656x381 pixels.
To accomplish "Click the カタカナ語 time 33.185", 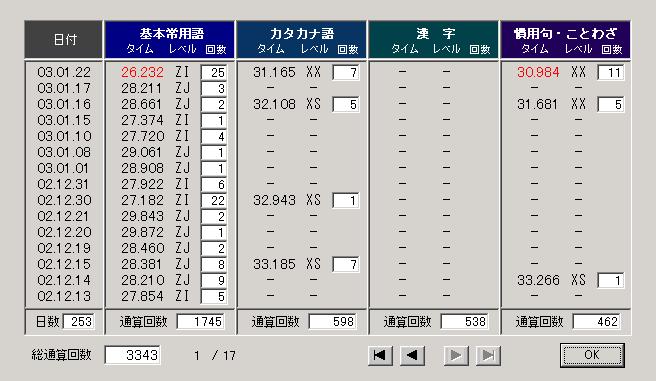I will point(274,264).
